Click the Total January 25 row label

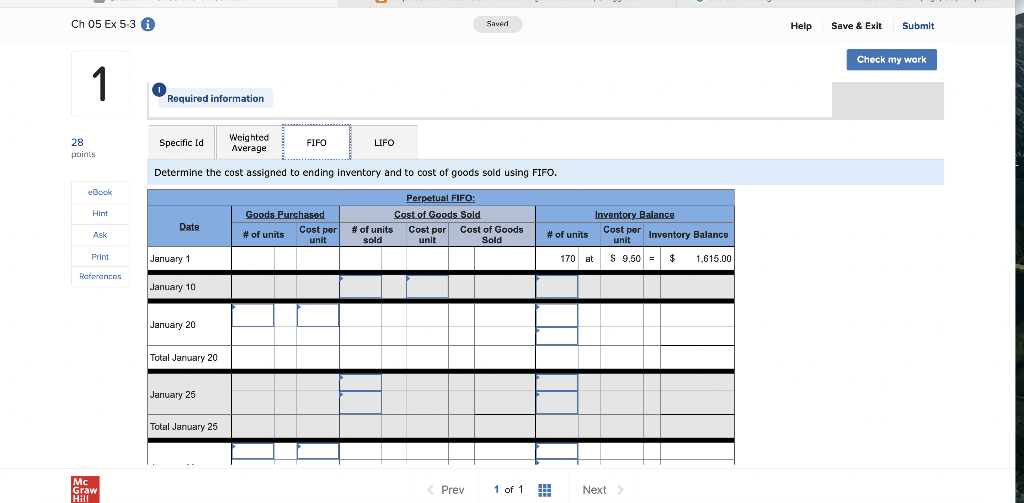184,427
